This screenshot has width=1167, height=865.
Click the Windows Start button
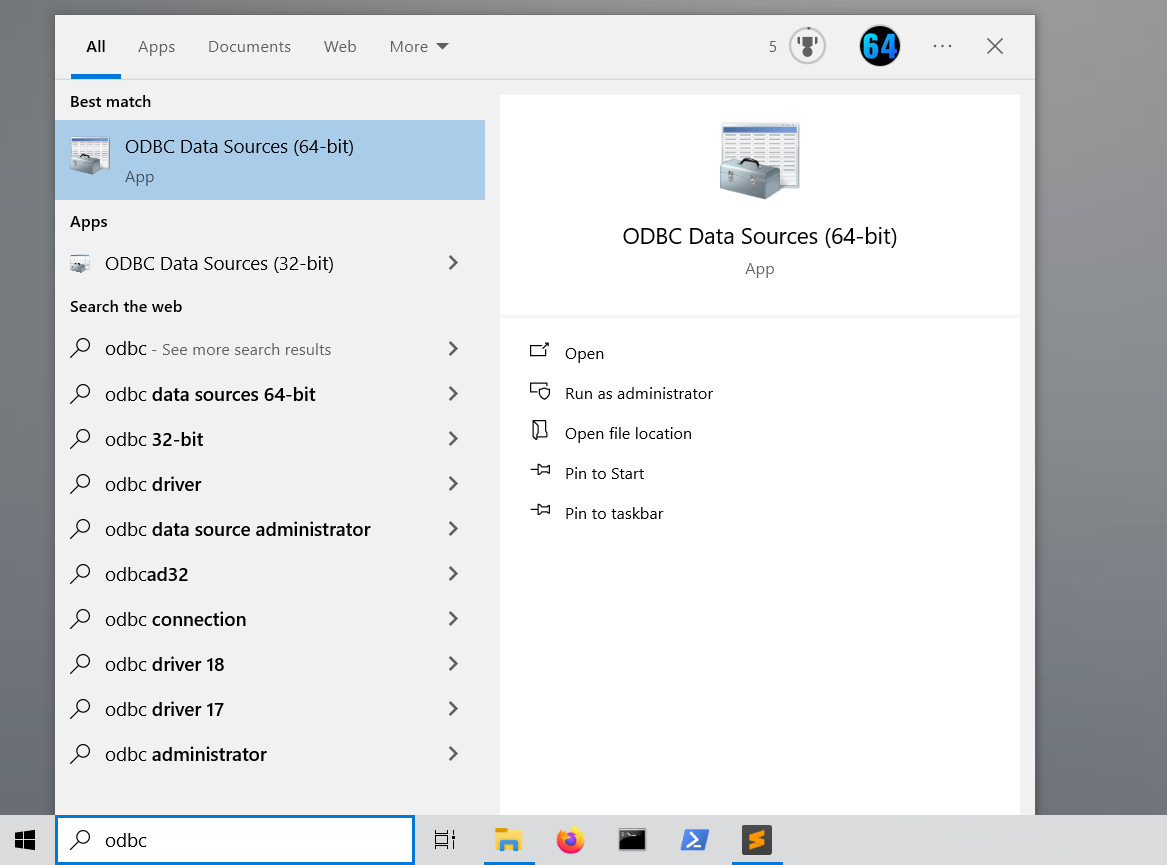point(26,840)
